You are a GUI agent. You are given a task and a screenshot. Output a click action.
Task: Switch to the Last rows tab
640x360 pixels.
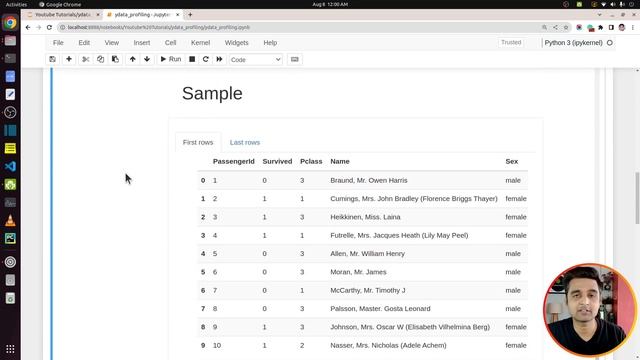click(x=245, y=142)
